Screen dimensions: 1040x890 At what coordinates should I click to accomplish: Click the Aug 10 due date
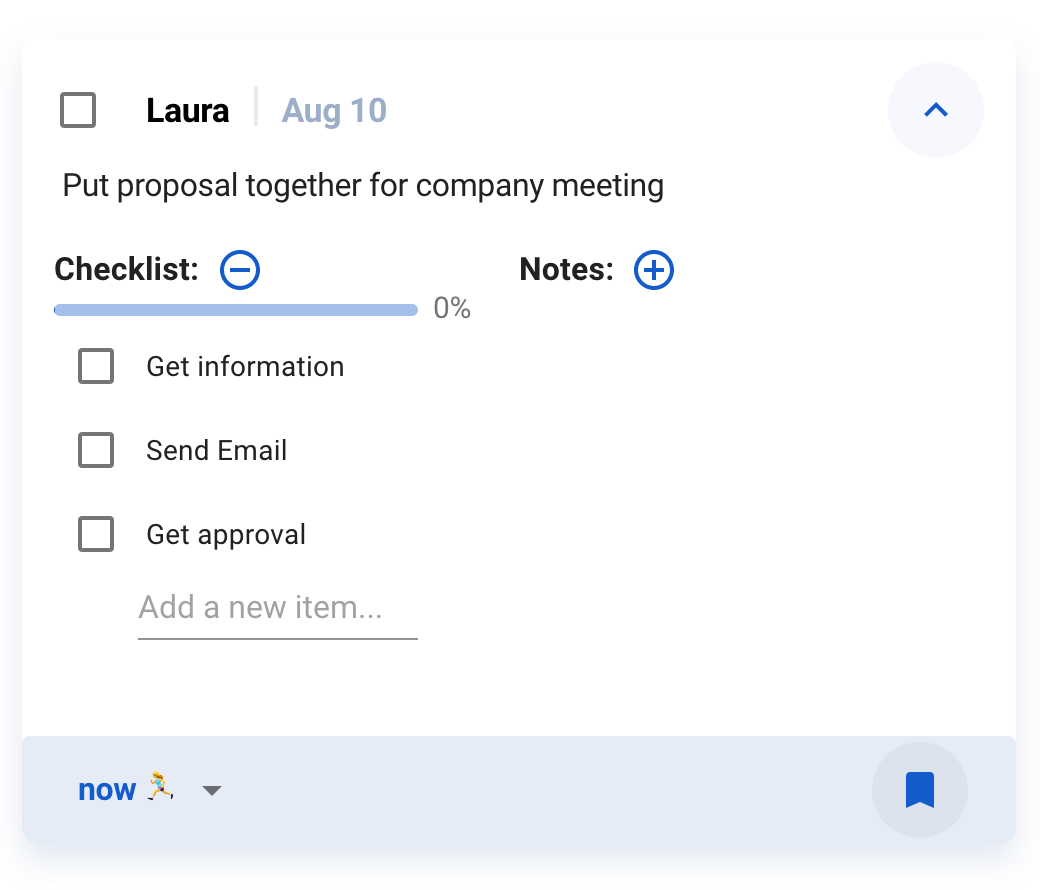(x=334, y=110)
